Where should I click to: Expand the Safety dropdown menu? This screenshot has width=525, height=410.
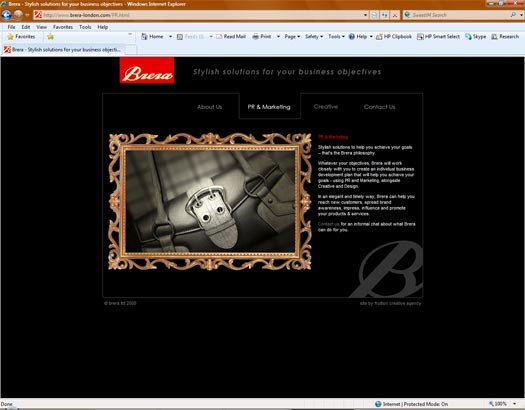point(314,36)
